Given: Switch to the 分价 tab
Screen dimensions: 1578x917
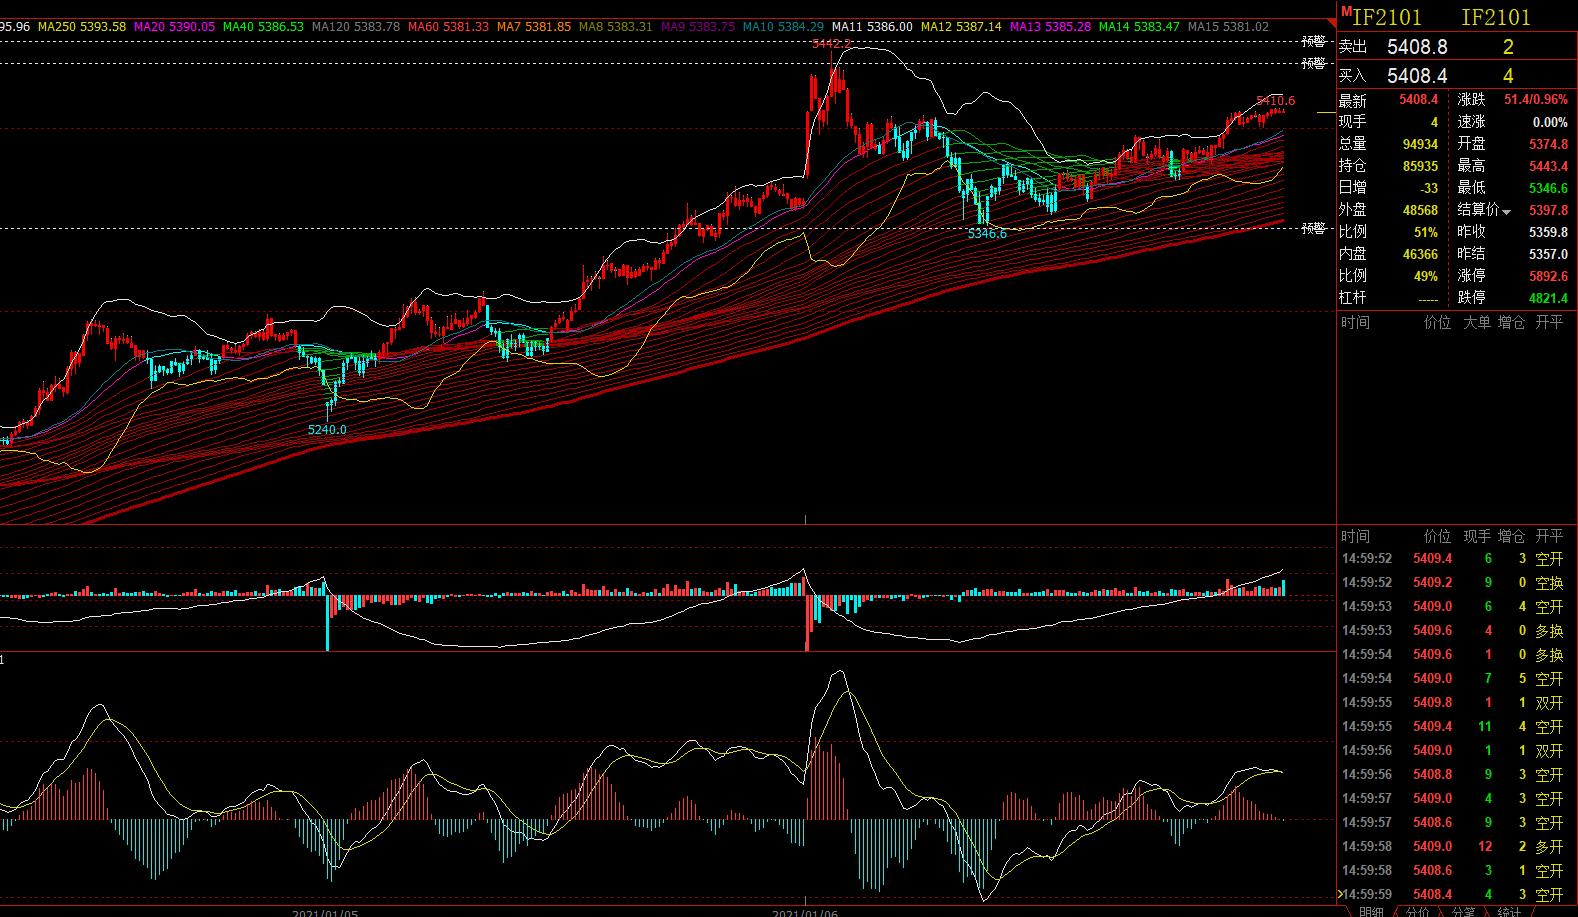Looking at the screenshot, I should pos(1417,911).
